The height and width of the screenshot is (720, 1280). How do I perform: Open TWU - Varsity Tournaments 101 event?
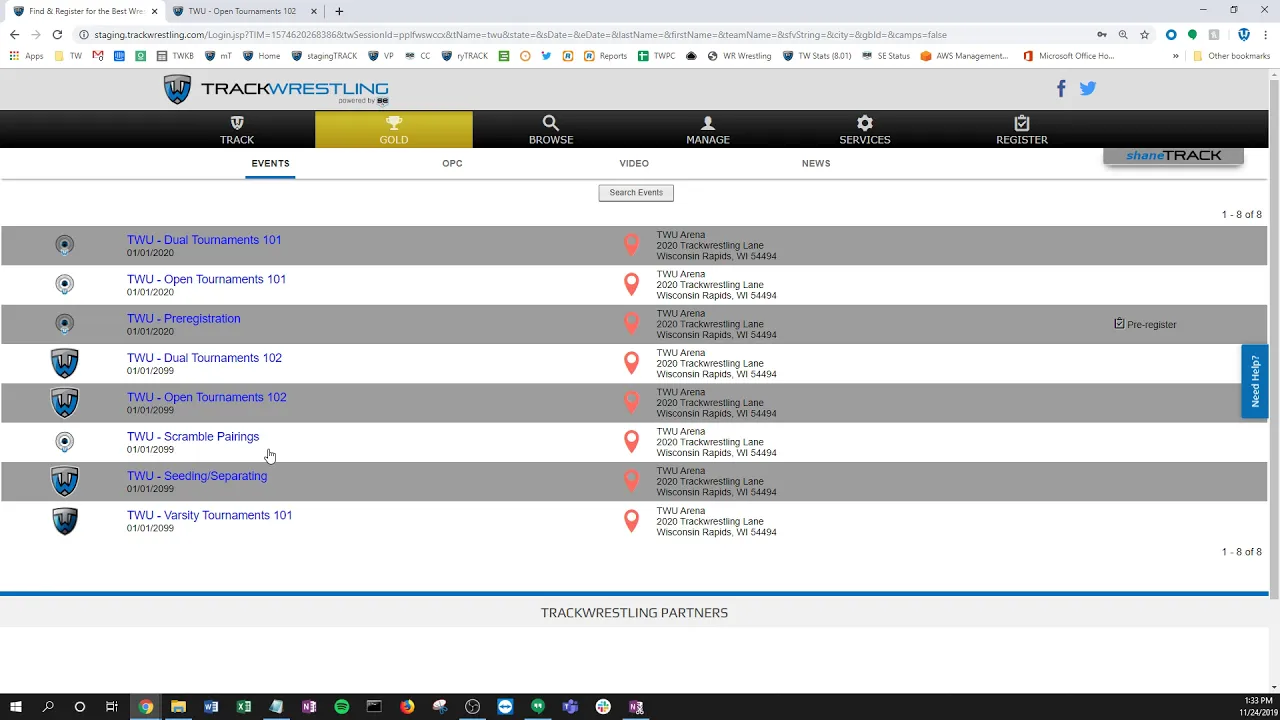(x=209, y=515)
